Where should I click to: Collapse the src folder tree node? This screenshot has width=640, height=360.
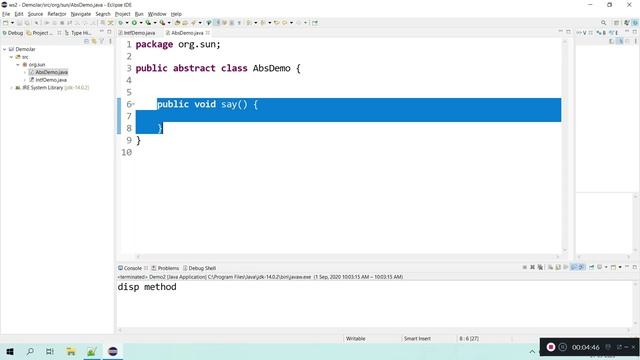[x=11, y=57]
